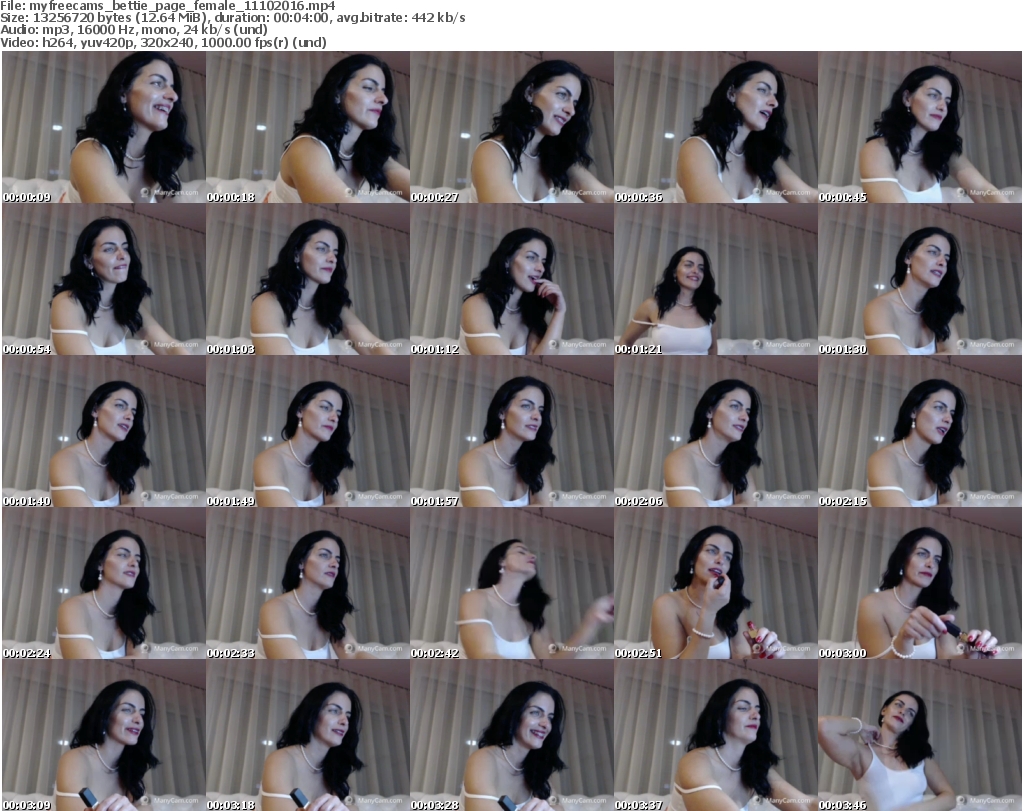
Task: Pick the frame marked 00:02:42
Action: point(511,584)
